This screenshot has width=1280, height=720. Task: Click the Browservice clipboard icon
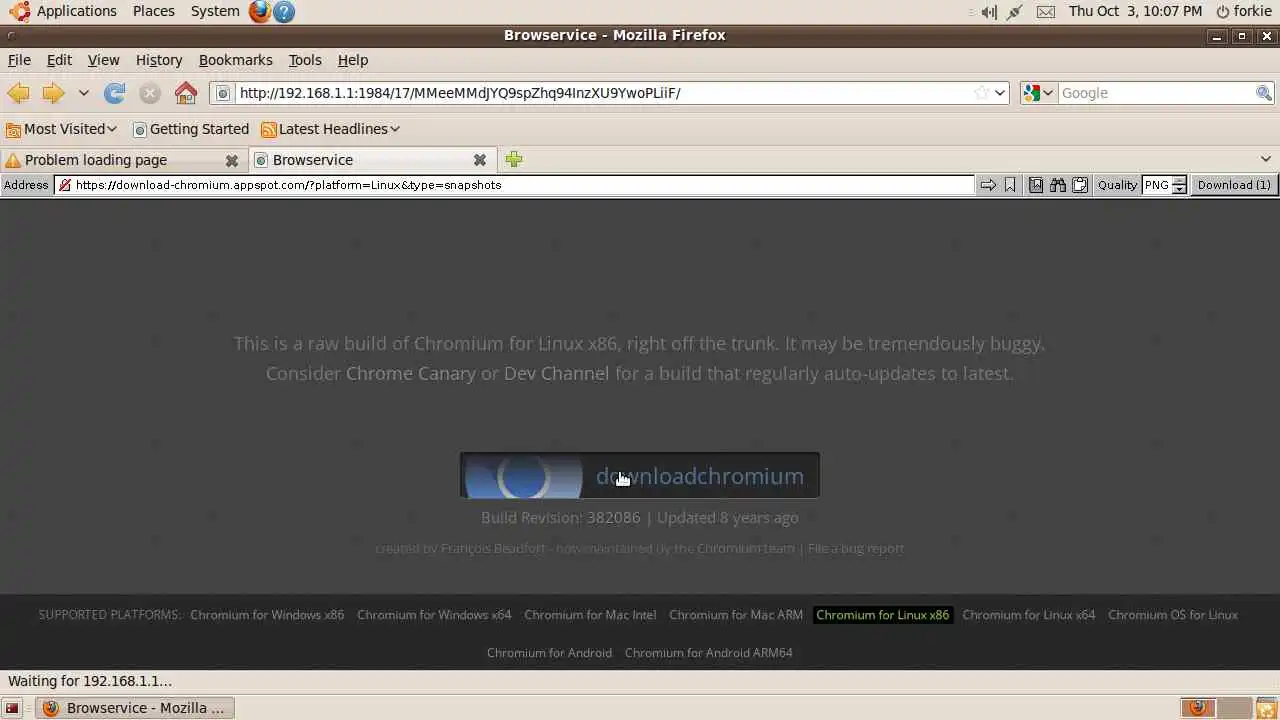1080,185
